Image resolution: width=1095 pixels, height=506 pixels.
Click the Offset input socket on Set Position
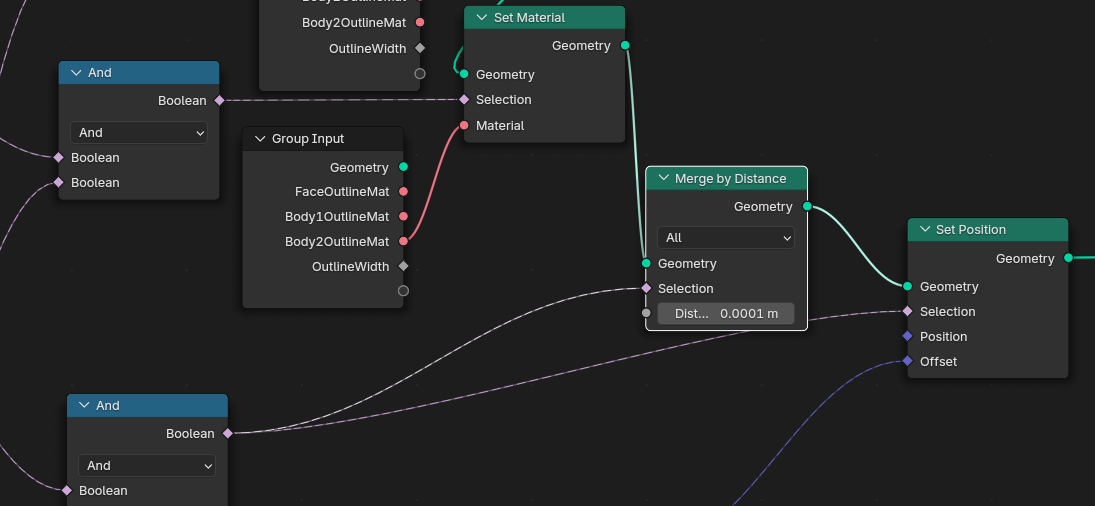pyautogui.click(x=907, y=362)
